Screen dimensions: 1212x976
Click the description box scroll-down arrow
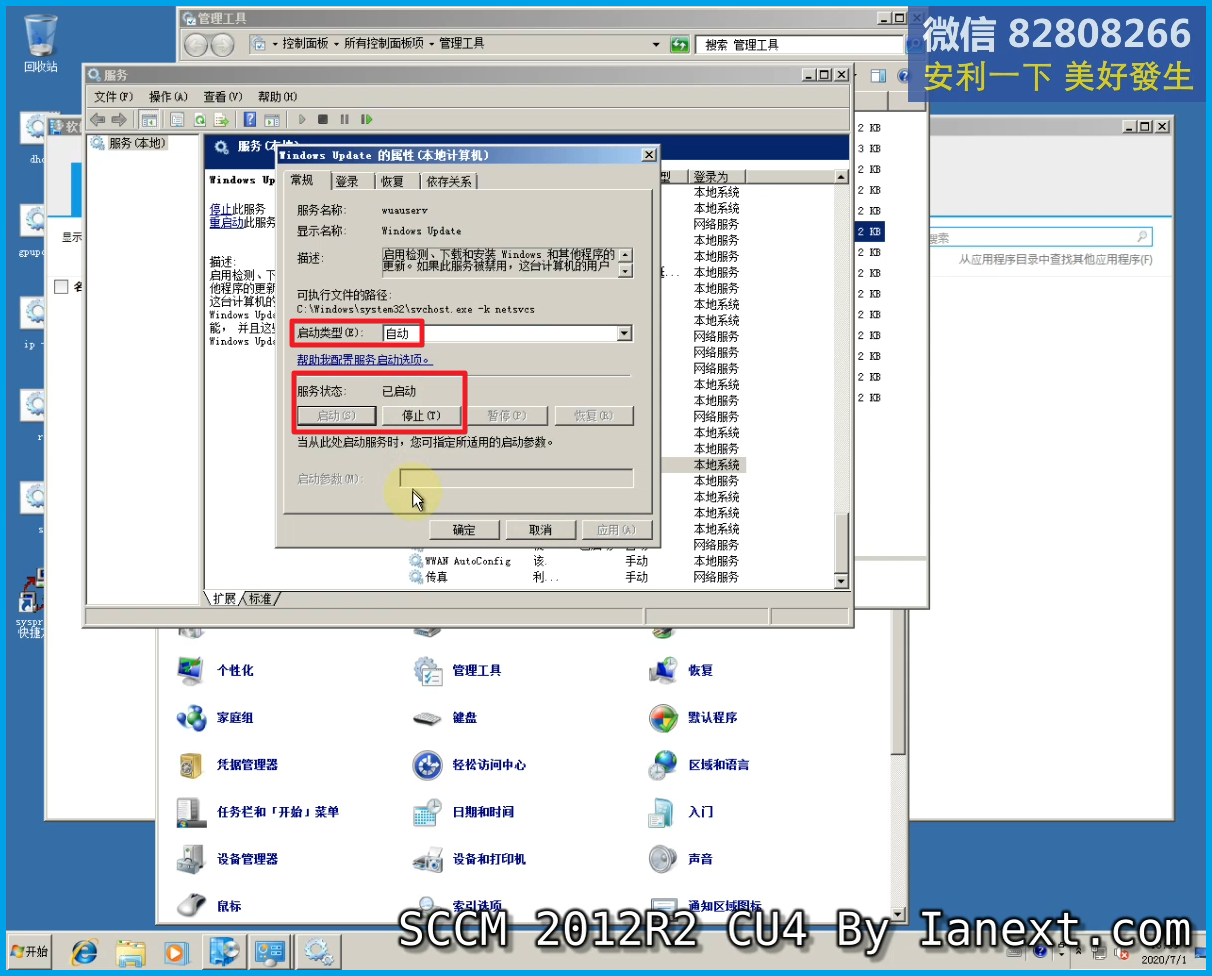click(x=626, y=270)
